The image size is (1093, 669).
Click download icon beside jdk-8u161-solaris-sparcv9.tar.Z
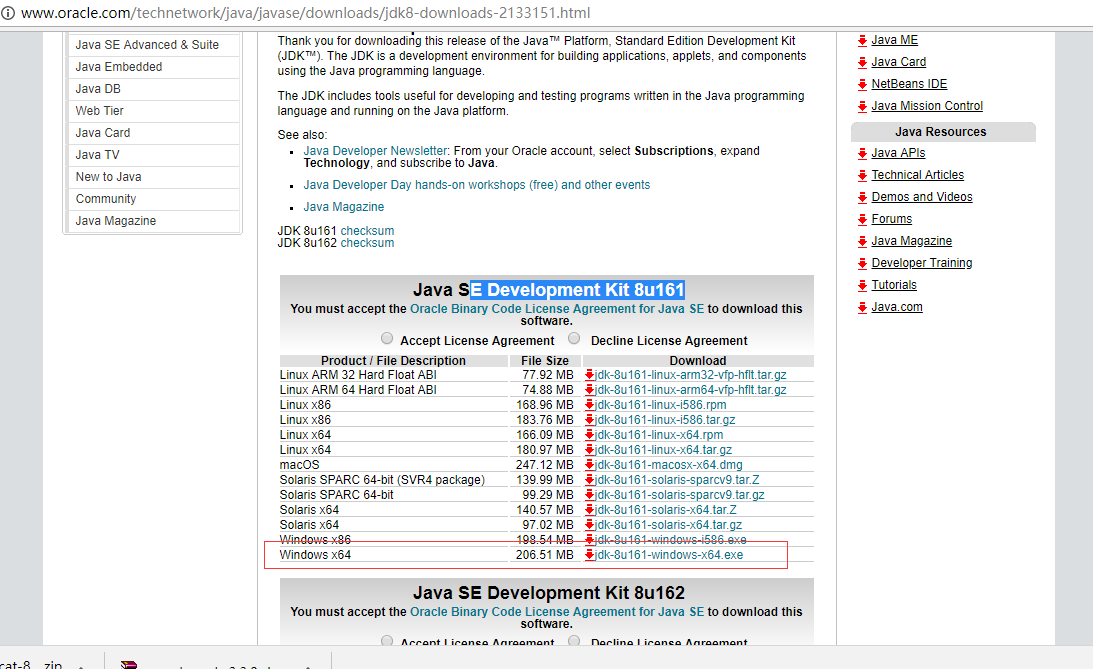pyautogui.click(x=590, y=480)
